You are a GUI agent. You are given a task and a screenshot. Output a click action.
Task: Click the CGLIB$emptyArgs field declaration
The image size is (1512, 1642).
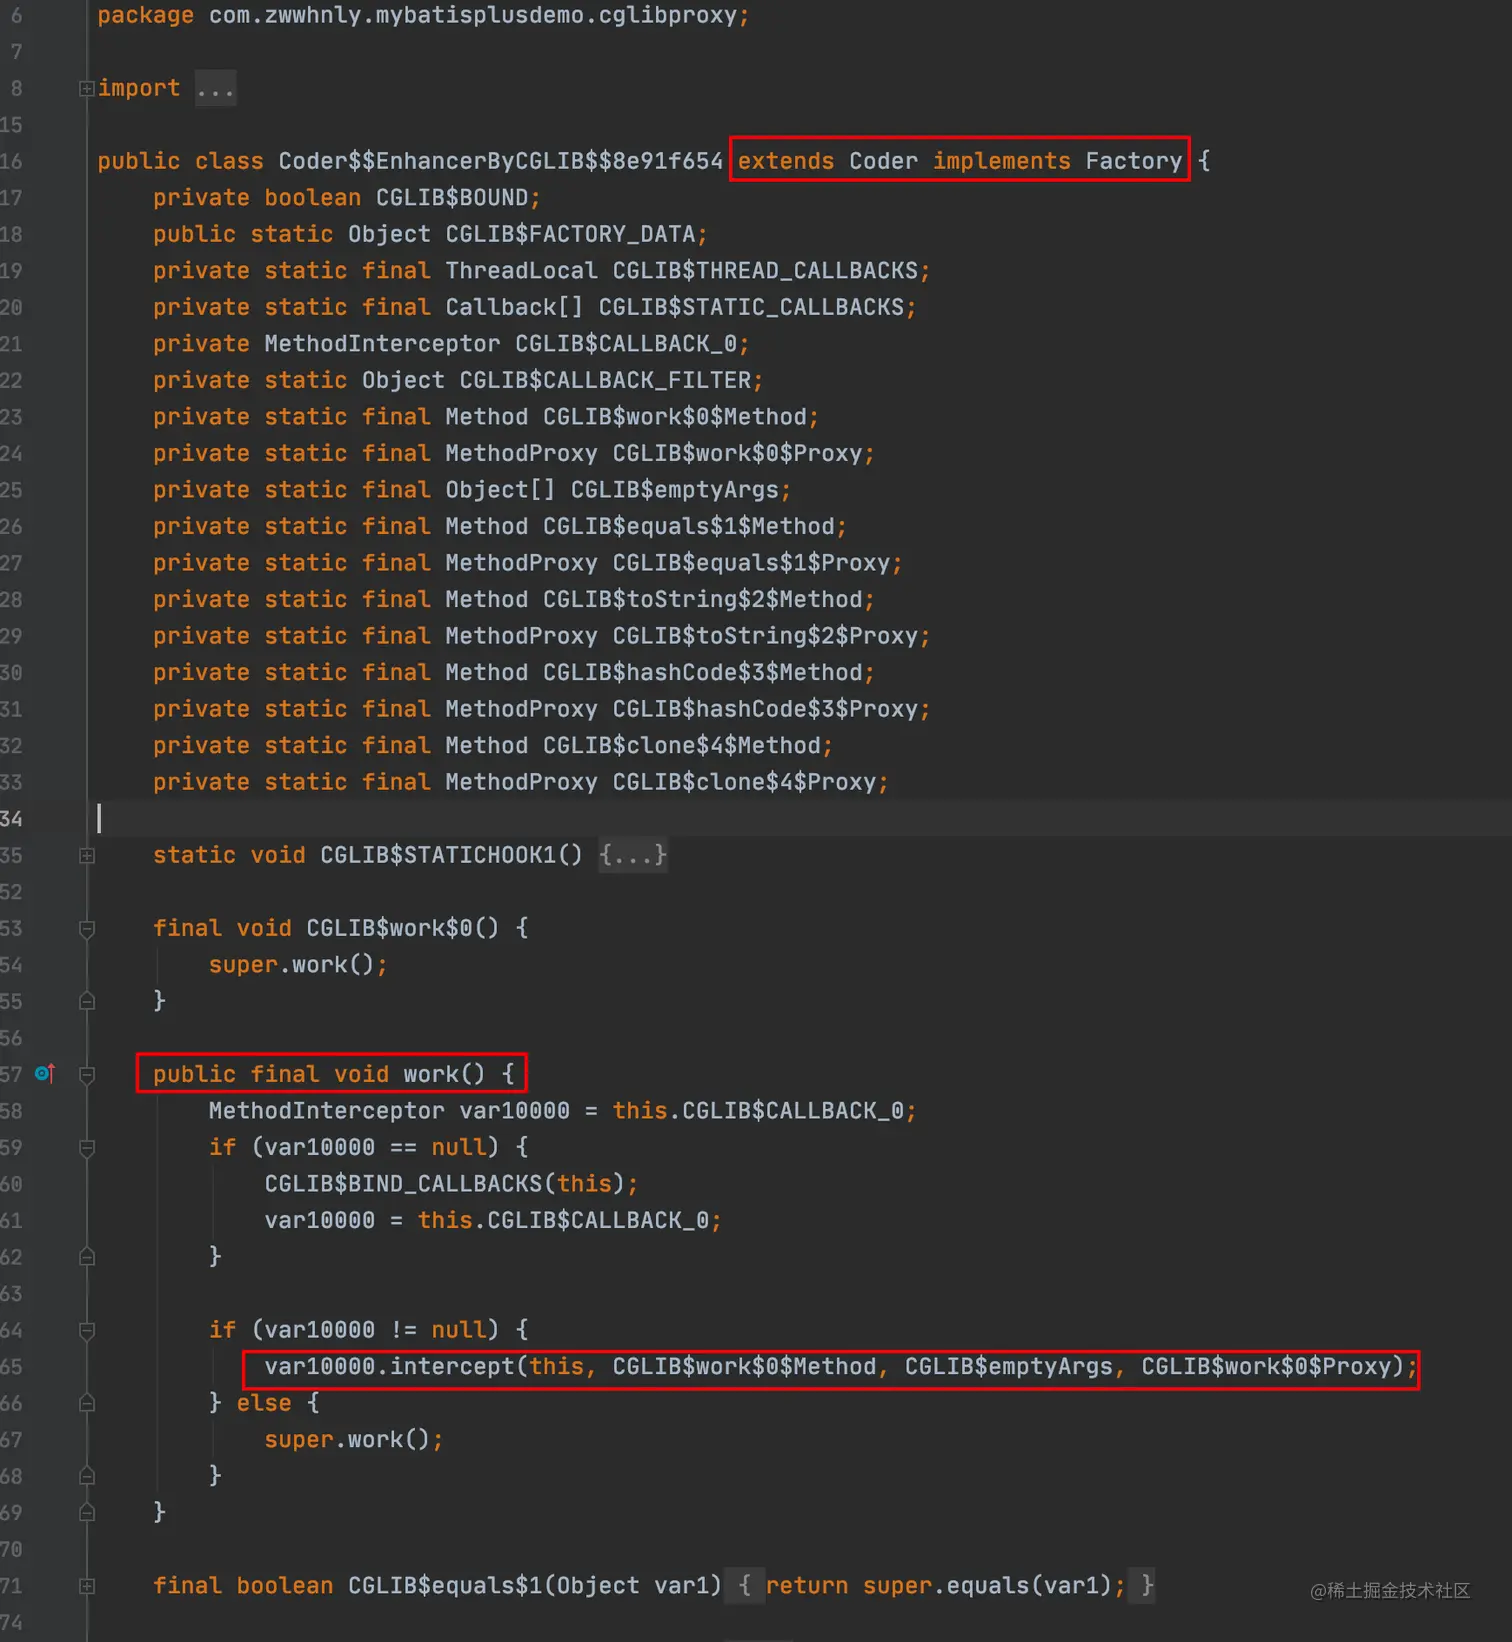pyautogui.click(x=674, y=490)
